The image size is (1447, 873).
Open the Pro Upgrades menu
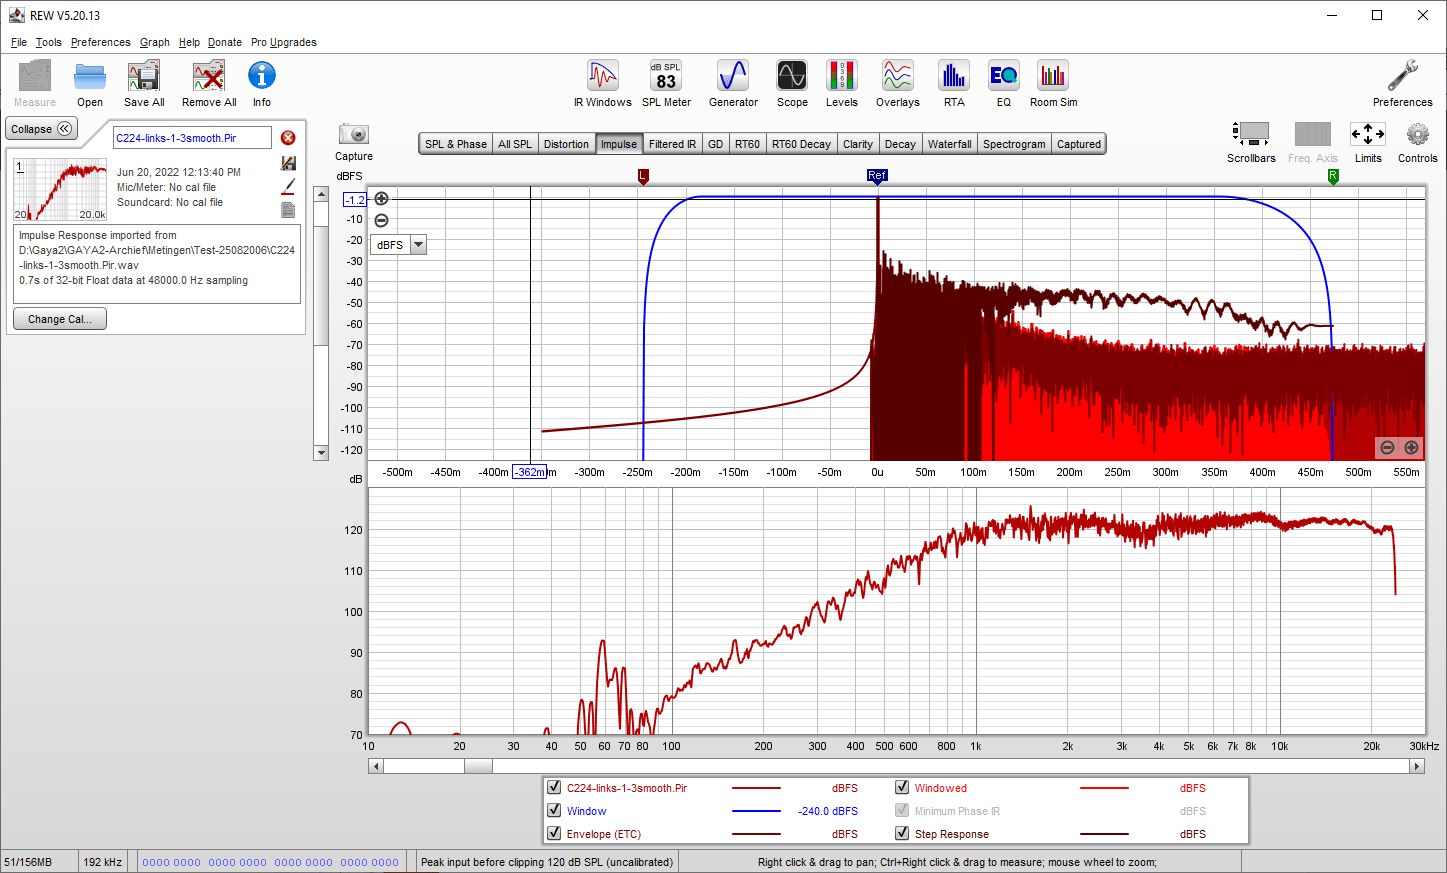[x=284, y=42]
